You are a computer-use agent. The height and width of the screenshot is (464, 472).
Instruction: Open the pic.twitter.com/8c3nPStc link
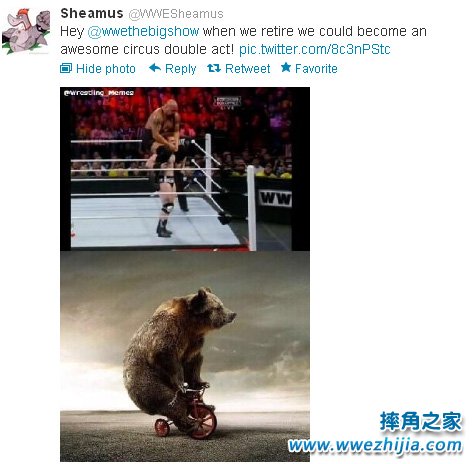[315, 49]
